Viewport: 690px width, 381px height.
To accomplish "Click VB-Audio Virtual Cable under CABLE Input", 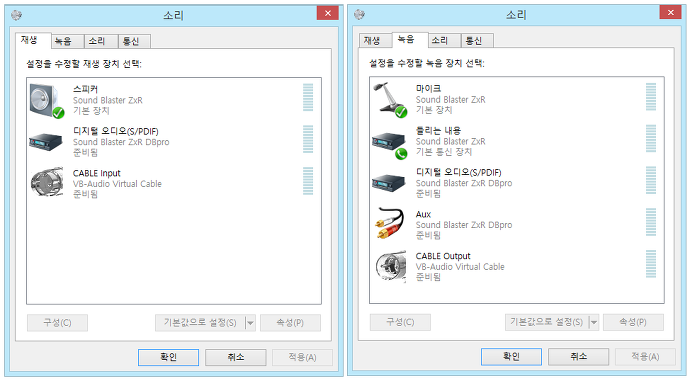I will (117, 184).
